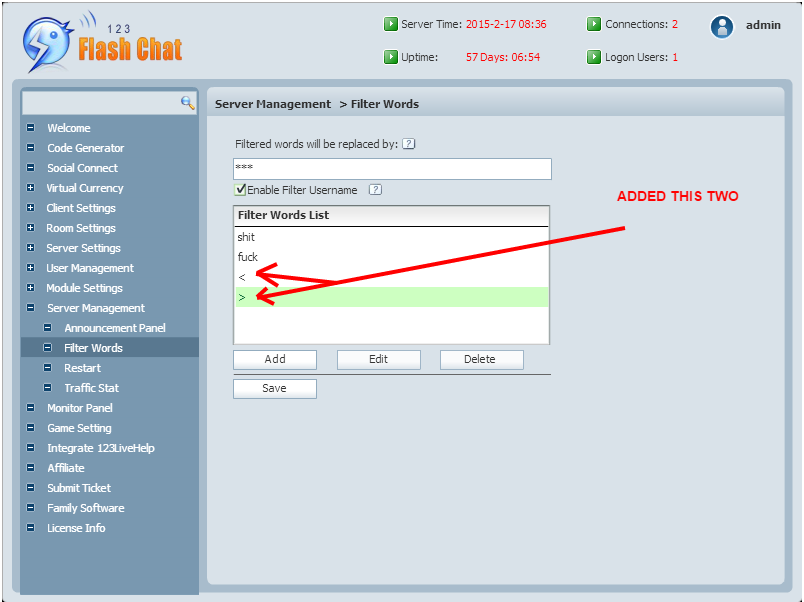Click the filtered words replacement input field
The height and width of the screenshot is (602, 804).
[x=391, y=168]
